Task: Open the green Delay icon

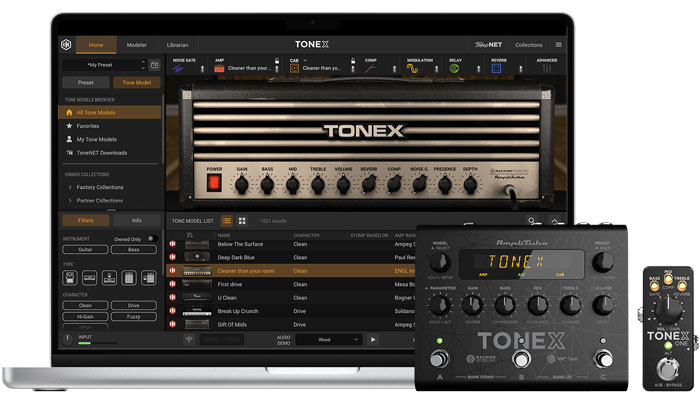Action: tap(454, 69)
